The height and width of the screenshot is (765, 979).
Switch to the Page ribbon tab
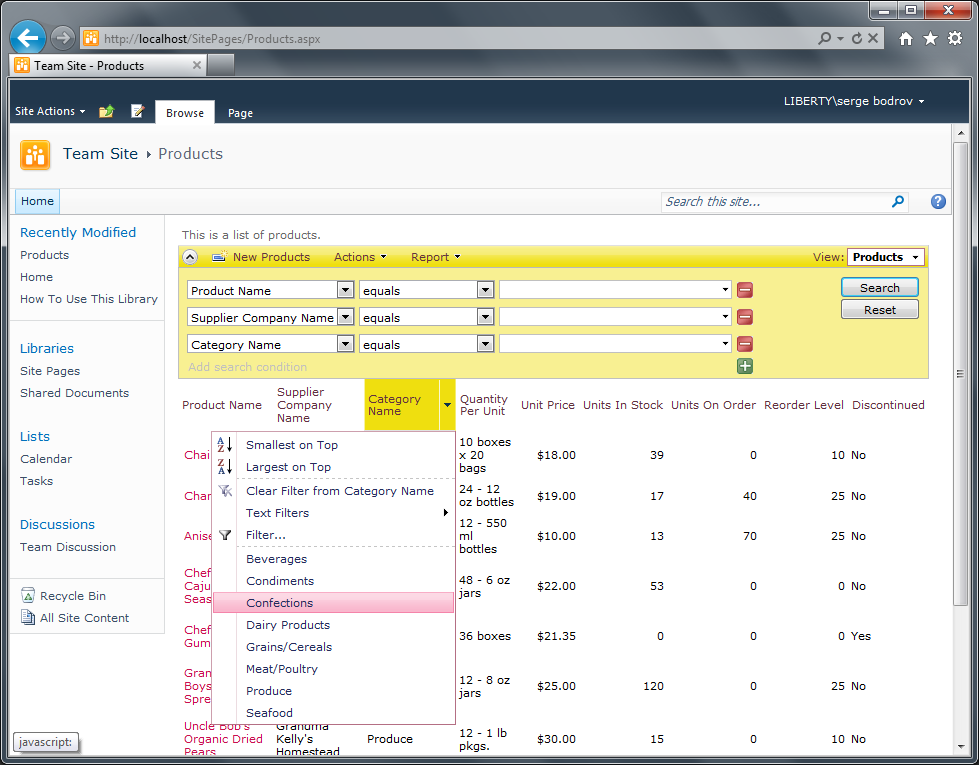[240, 113]
